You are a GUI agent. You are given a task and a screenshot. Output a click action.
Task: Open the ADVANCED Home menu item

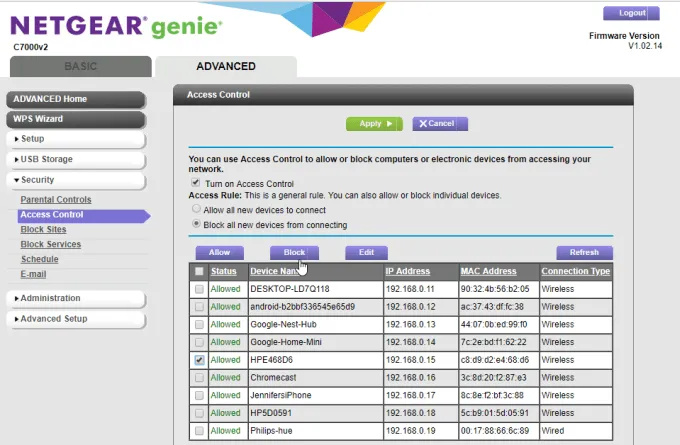[76, 99]
